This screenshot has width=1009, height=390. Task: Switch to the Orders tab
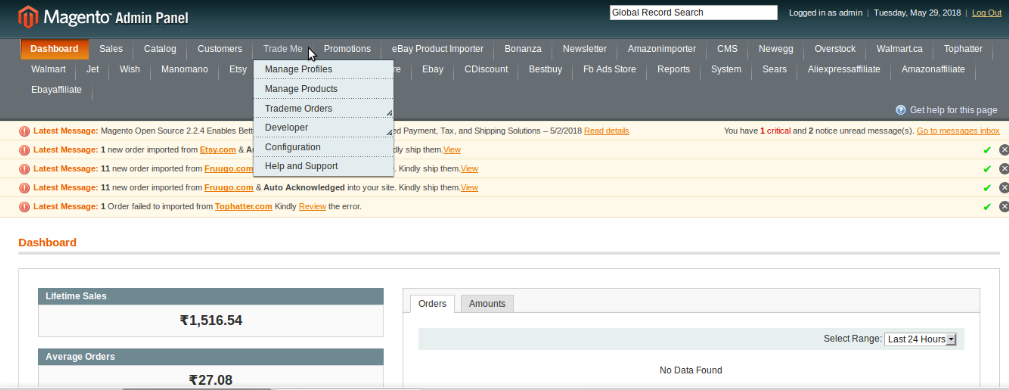[432, 304]
